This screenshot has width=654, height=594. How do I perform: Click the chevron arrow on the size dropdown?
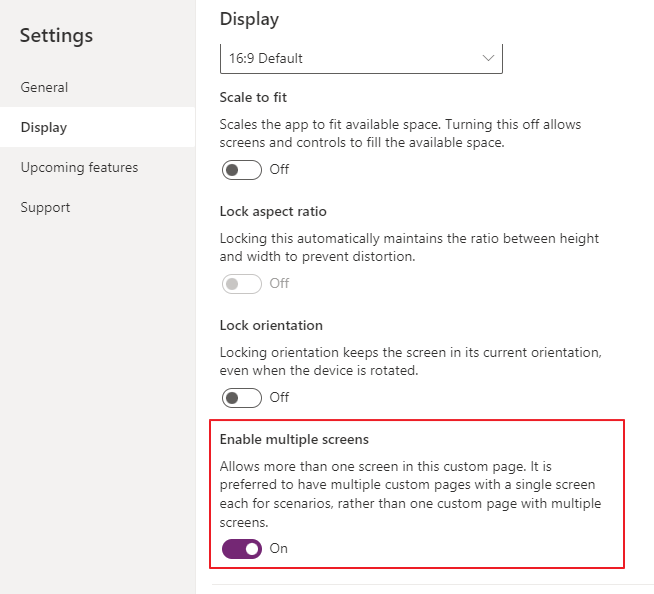coord(488,58)
